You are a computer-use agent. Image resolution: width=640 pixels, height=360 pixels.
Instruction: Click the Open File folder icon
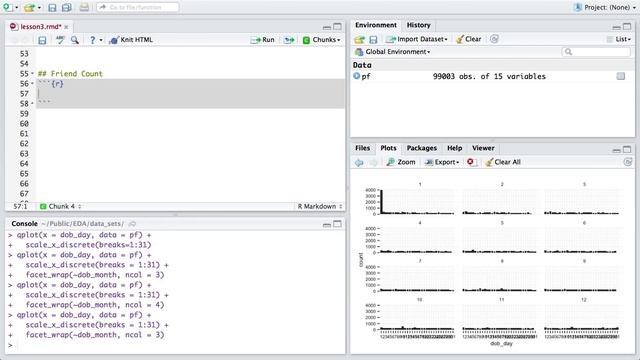[x=29, y=7]
